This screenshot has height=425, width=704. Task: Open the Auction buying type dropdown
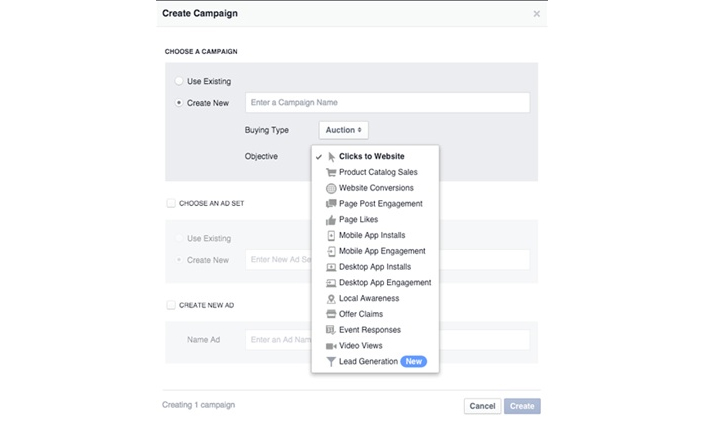click(x=343, y=130)
